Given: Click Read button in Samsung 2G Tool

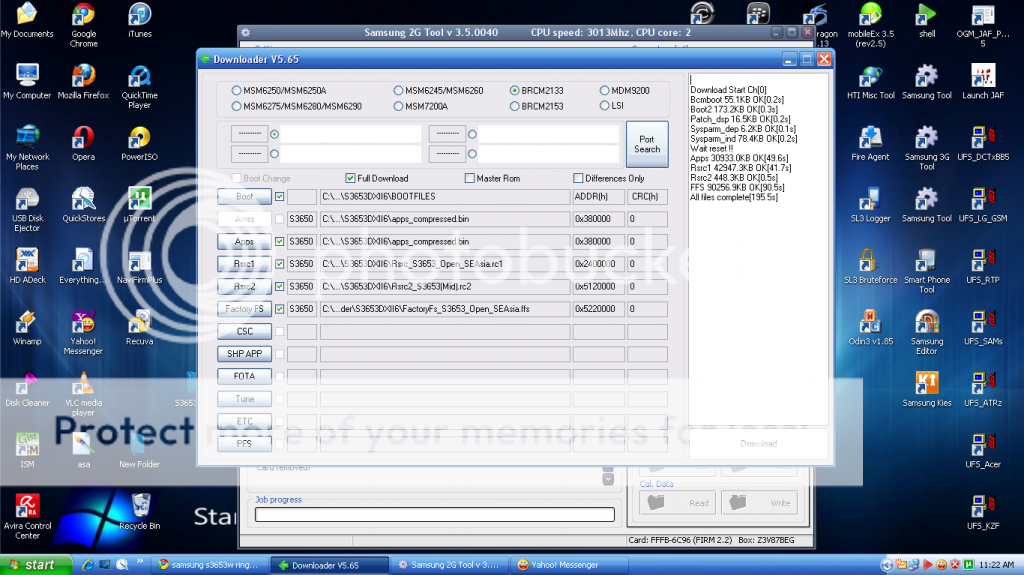Looking at the screenshot, I should [677, 502].
